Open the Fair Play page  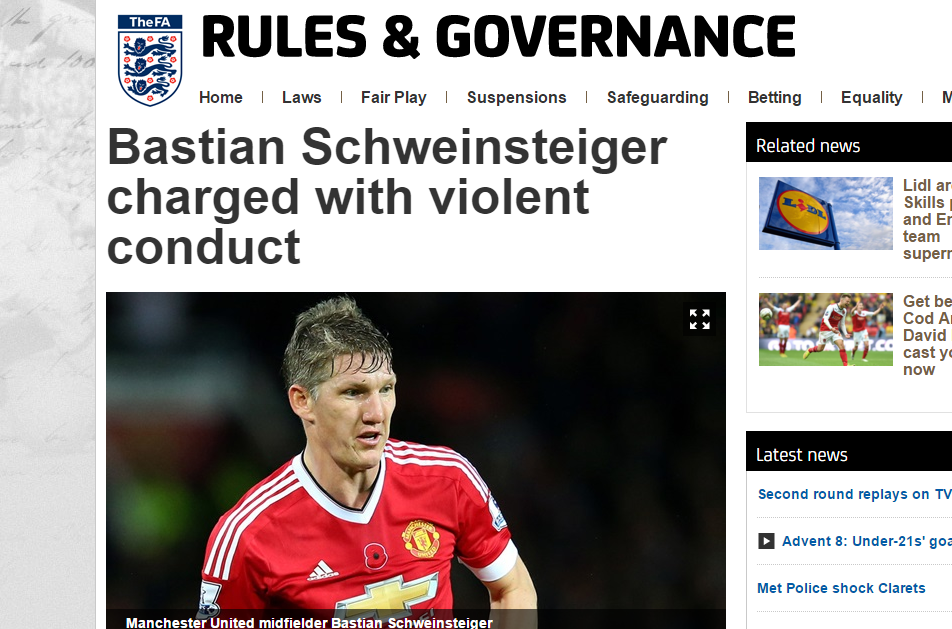tap(393, 97)
